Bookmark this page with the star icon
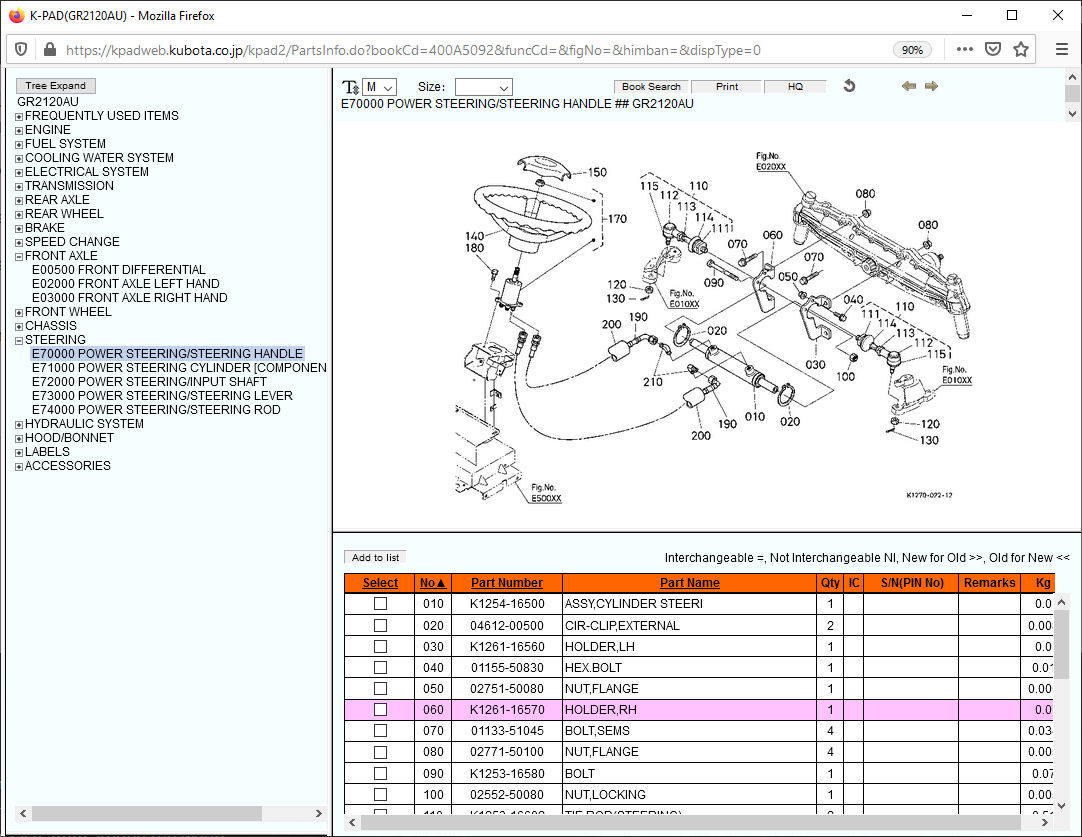 (x=1021, y=49)
